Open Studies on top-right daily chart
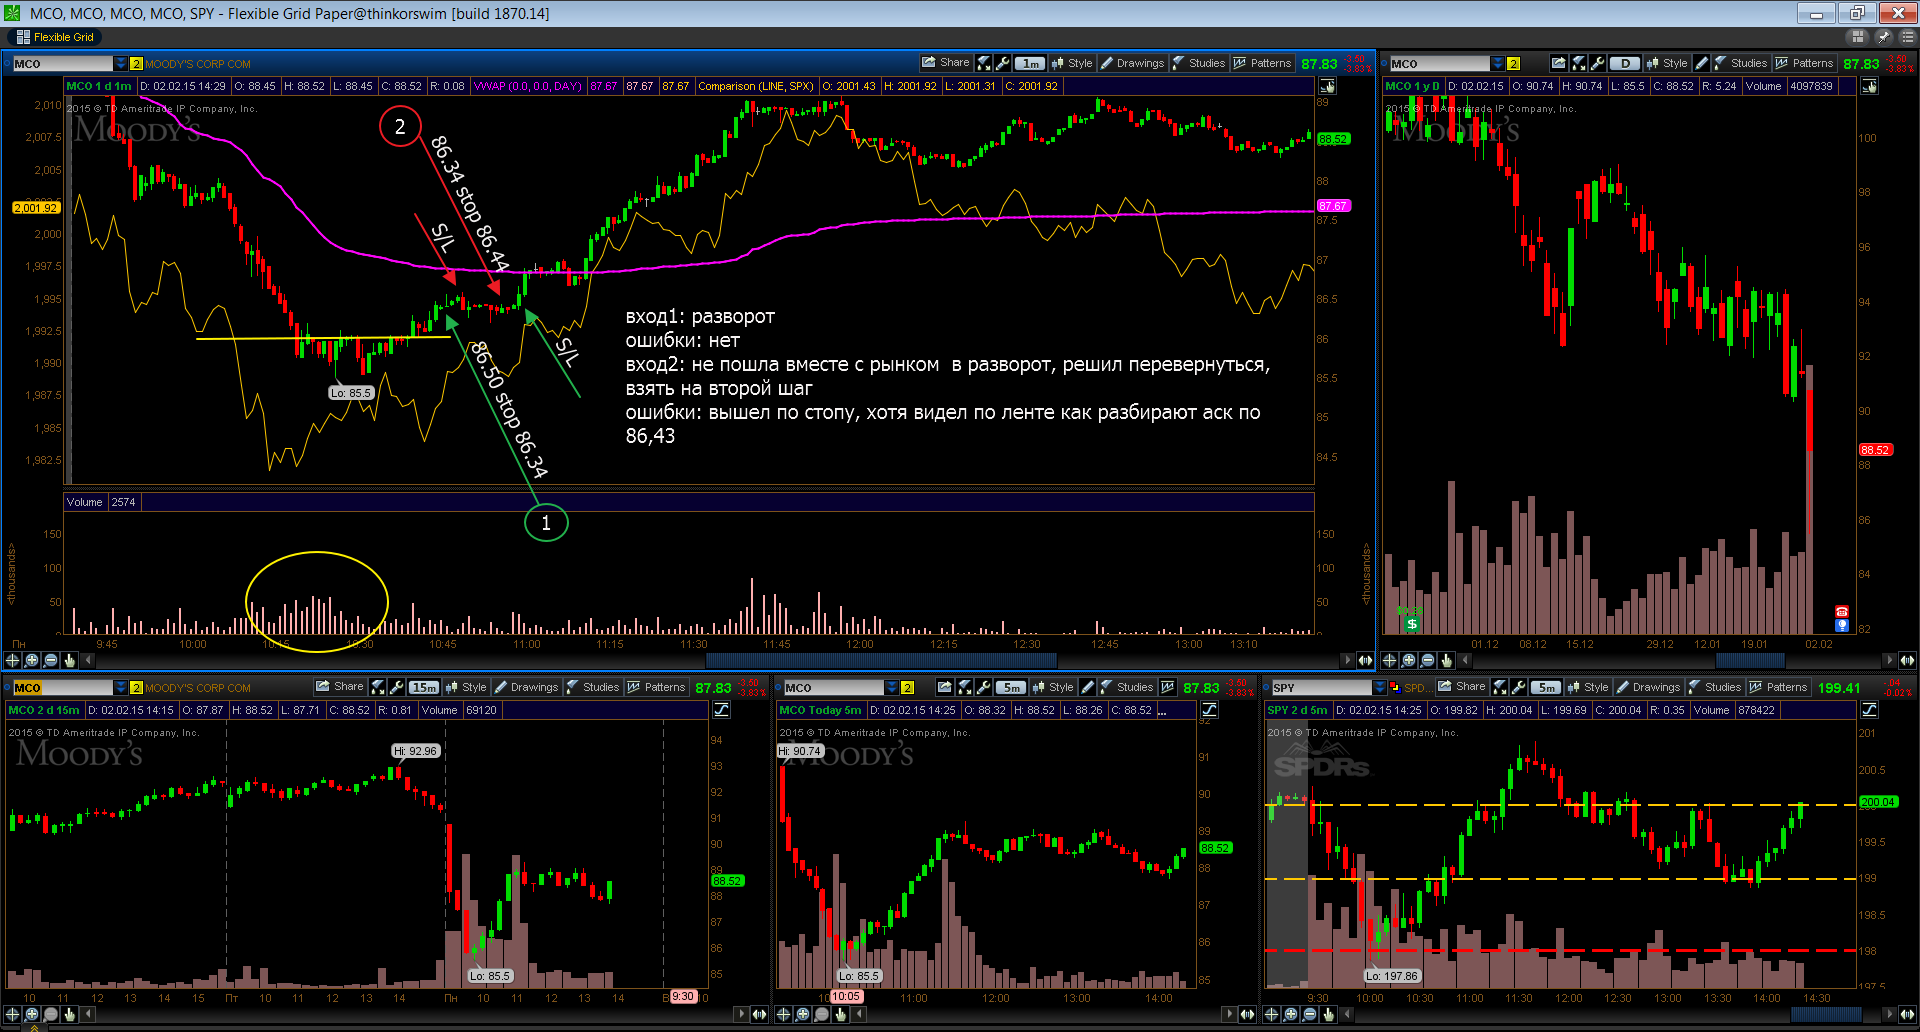The height and width of the screenshot is (1032, 1920). click(1740, 63)
